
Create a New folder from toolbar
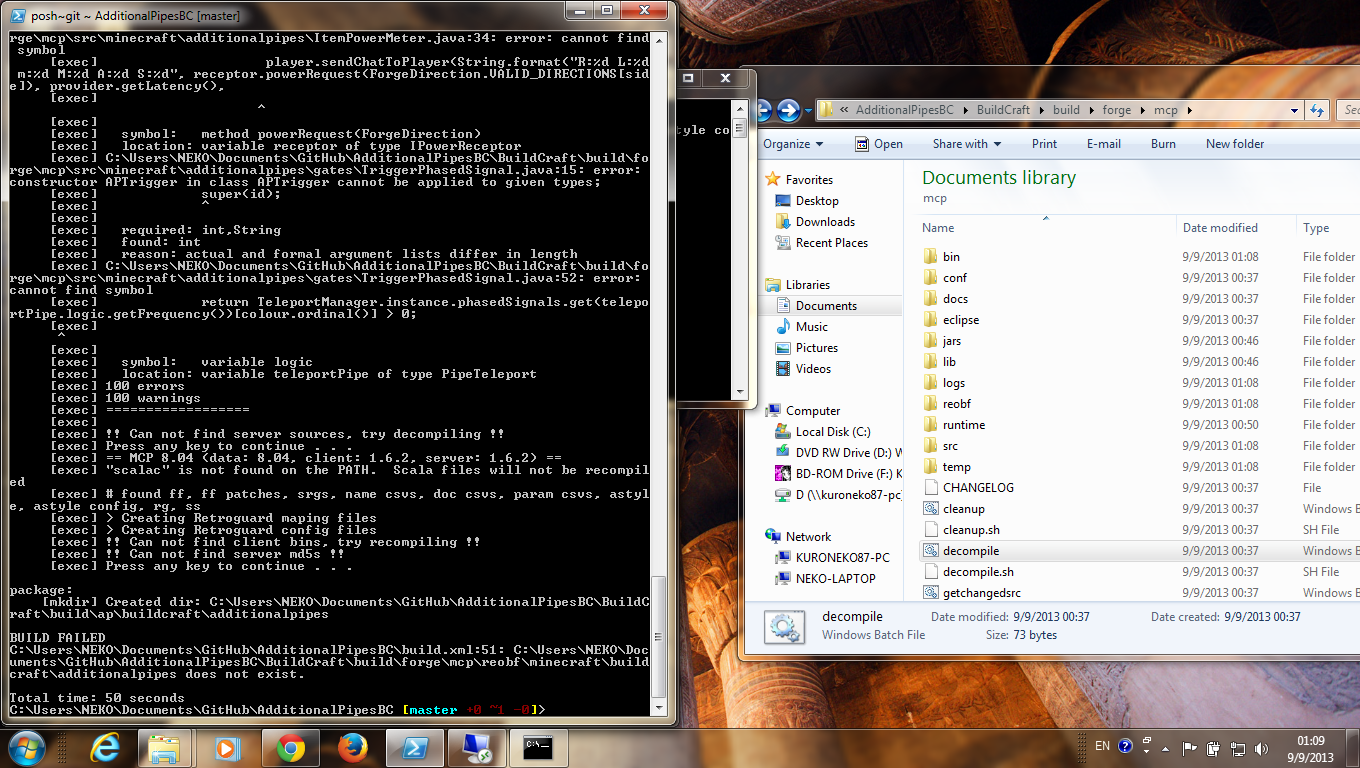(1235, 144)
